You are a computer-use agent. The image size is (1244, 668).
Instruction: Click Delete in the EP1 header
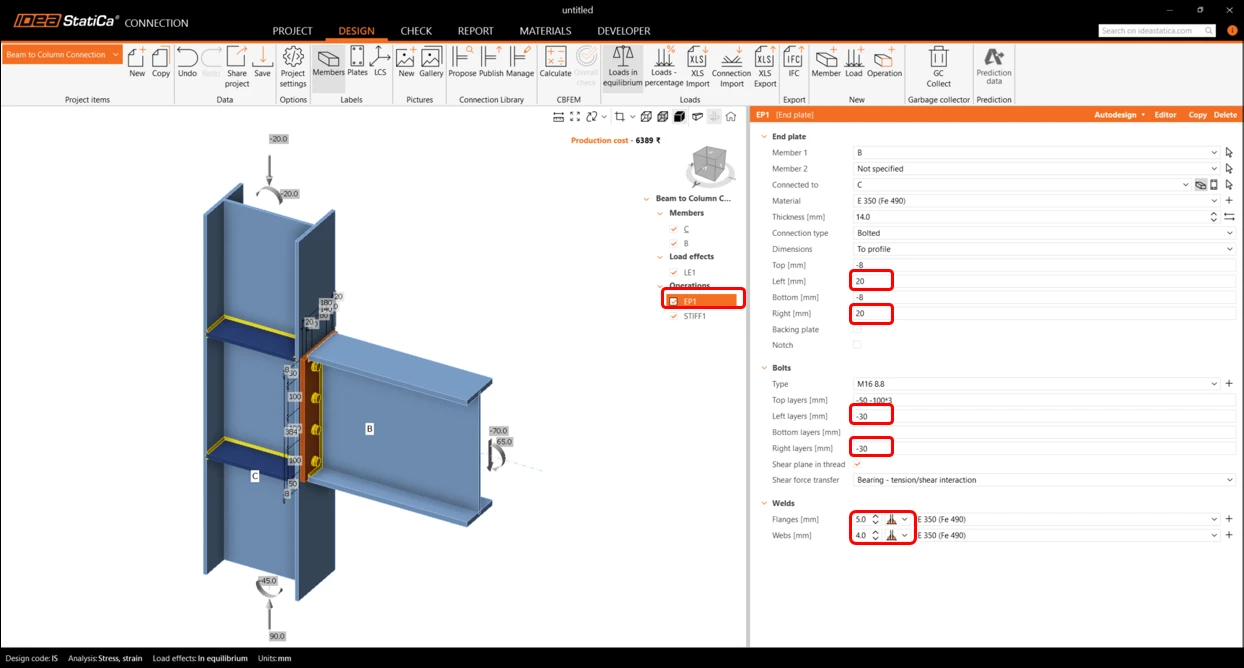(x=1225, y=115)
